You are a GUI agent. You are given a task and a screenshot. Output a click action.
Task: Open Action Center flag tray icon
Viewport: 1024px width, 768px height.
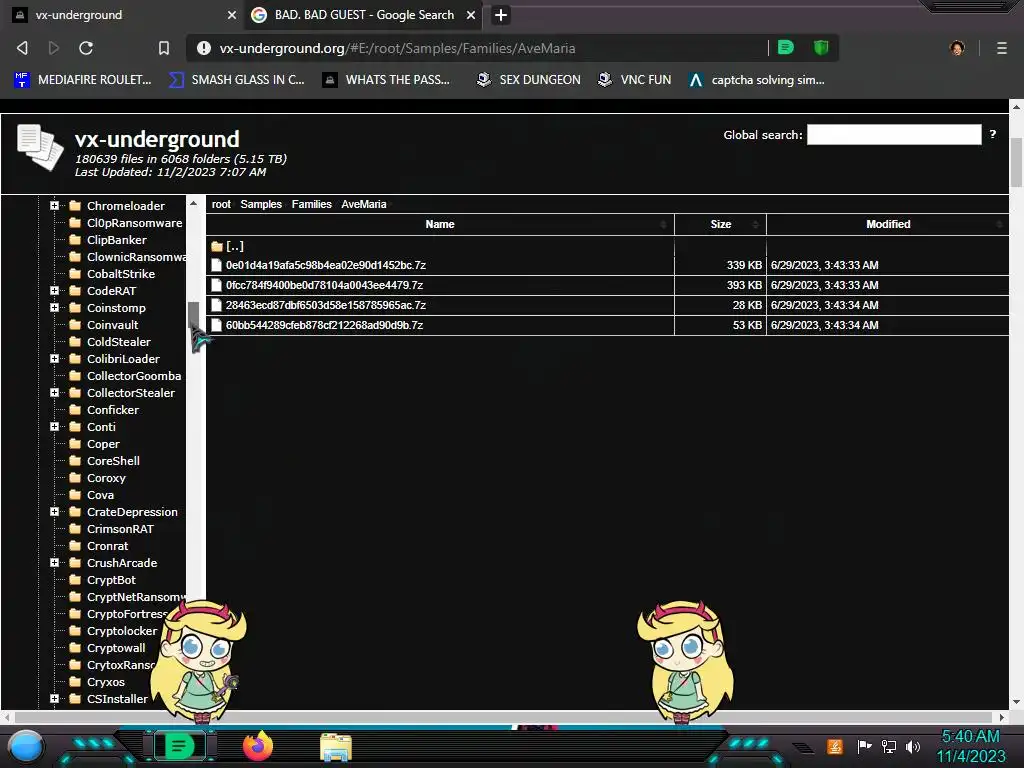pos(865,746)
